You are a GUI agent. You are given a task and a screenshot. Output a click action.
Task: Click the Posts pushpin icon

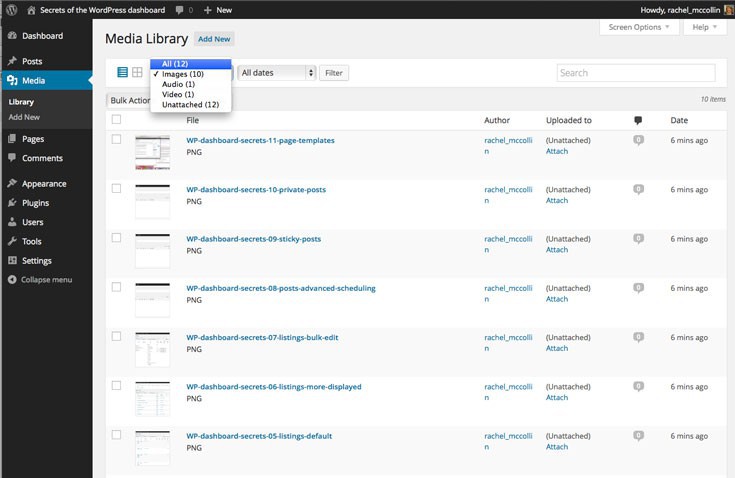(12, 61)
